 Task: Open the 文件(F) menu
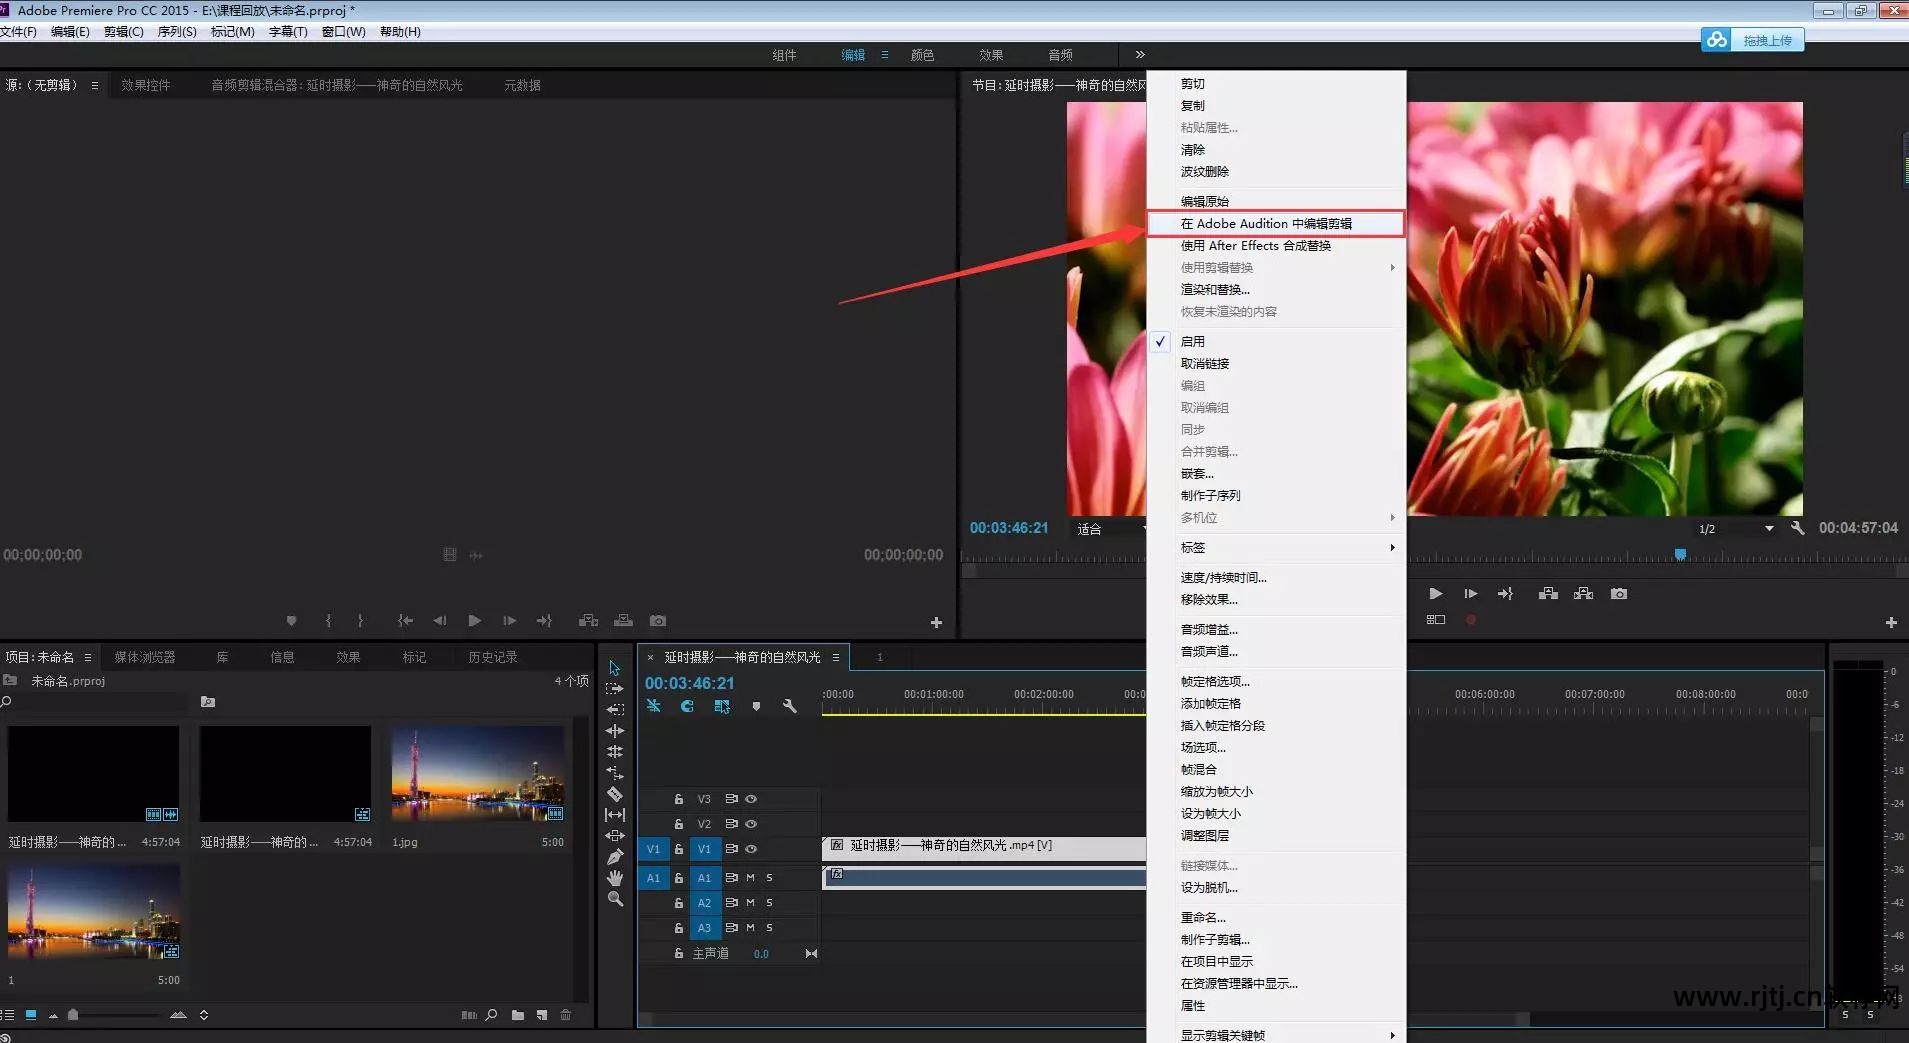pyautogui.click(x=18, y=32)
